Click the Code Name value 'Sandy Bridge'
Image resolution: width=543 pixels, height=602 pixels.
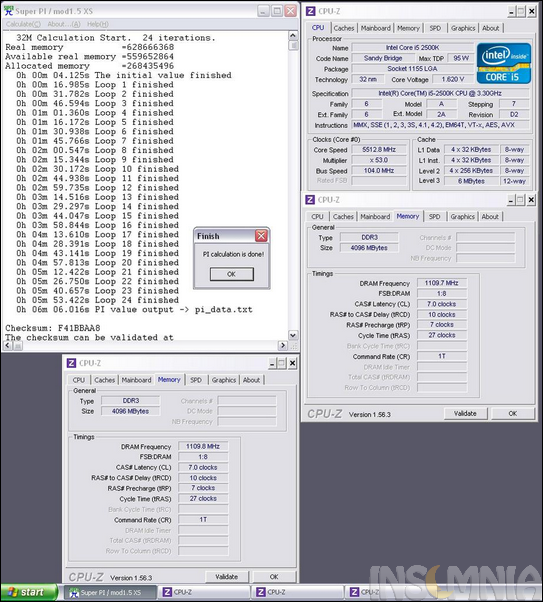click(x=383, y=58)
